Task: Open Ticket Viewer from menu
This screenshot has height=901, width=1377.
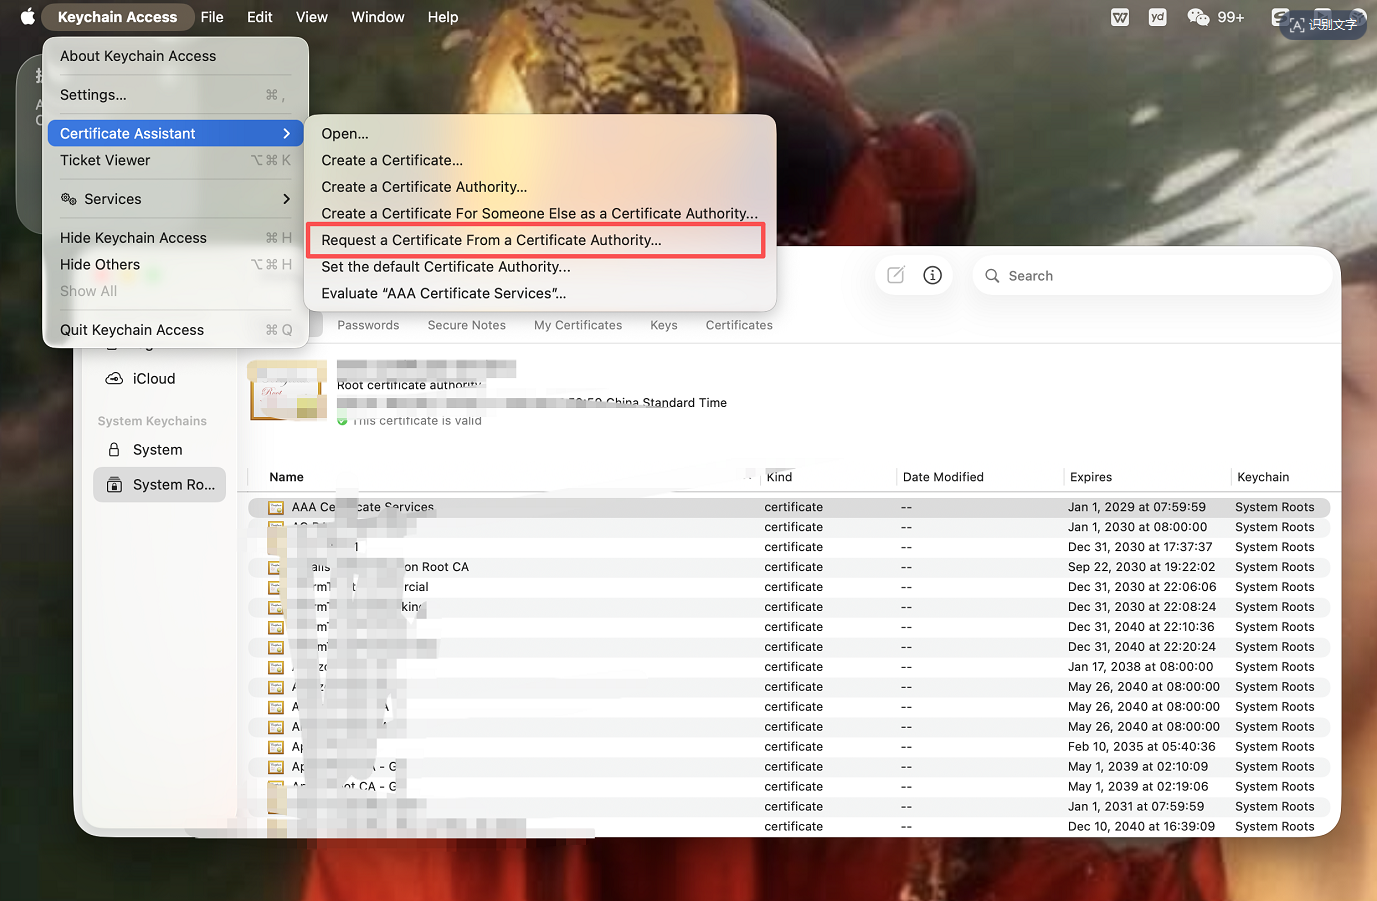Action: [105, 160]
